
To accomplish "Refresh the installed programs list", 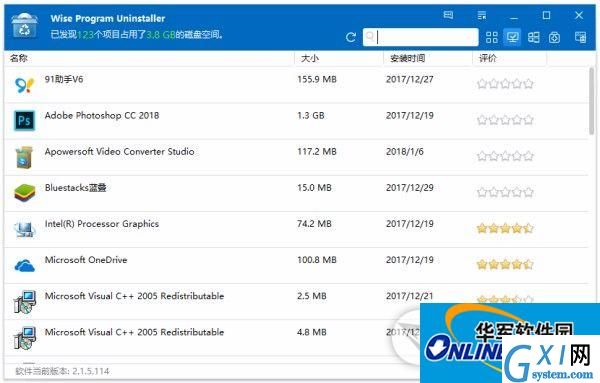I will pyautogui.click(x=351, y=37).
